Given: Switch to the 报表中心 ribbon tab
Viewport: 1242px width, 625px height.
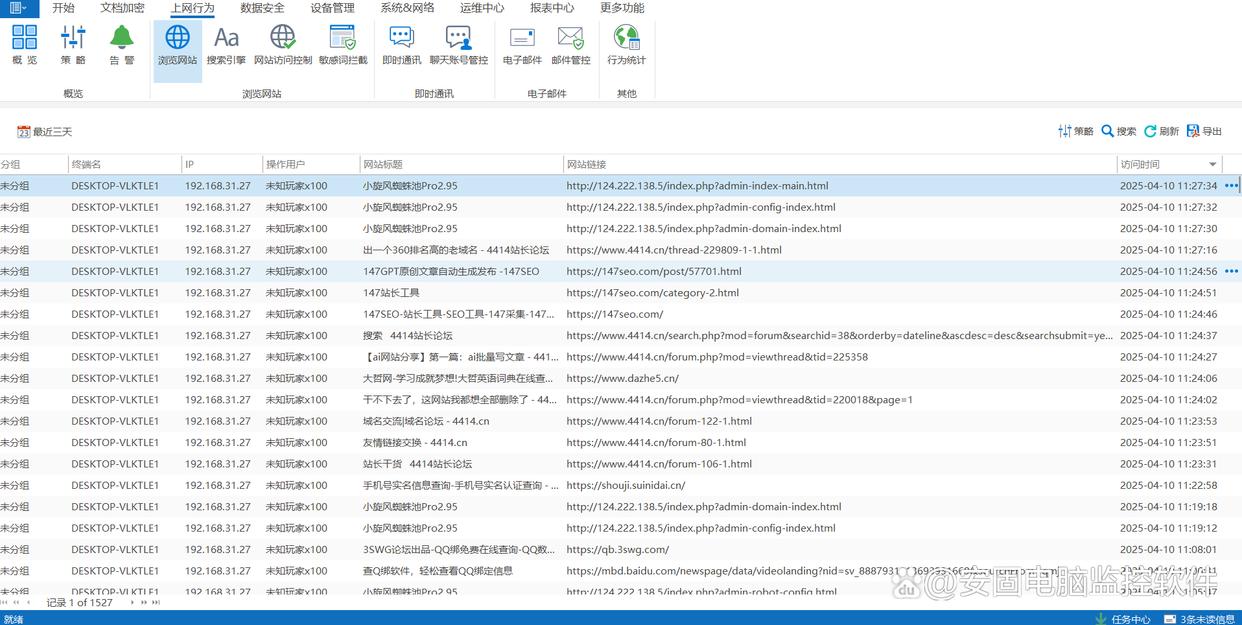Looking at the screenshot, I should [552, 8].
